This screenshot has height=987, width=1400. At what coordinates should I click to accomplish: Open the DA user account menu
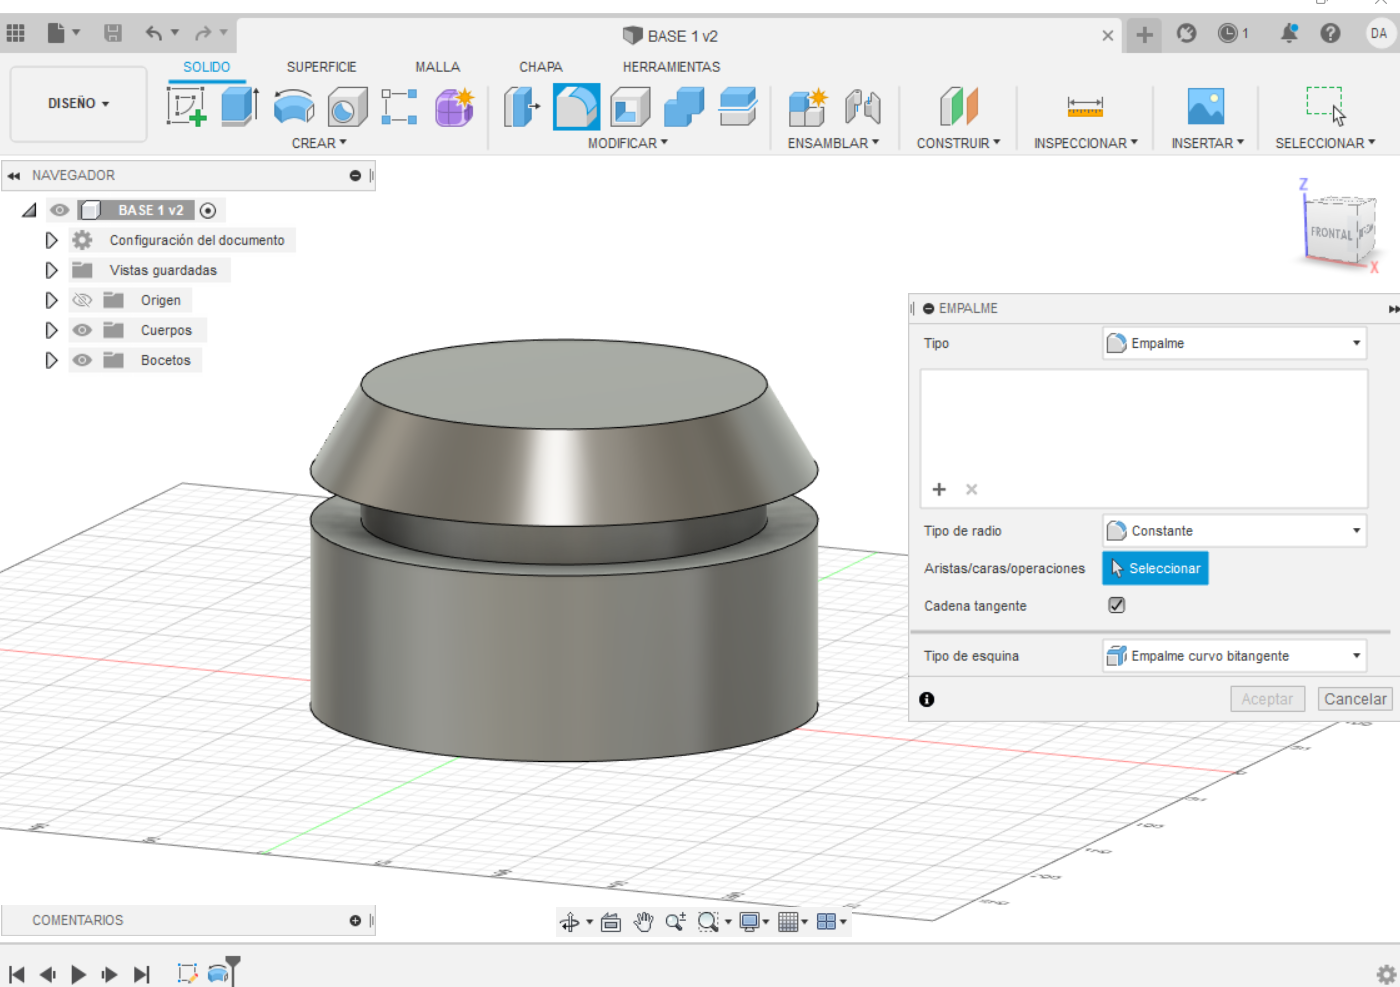(x=1379, y=33)
